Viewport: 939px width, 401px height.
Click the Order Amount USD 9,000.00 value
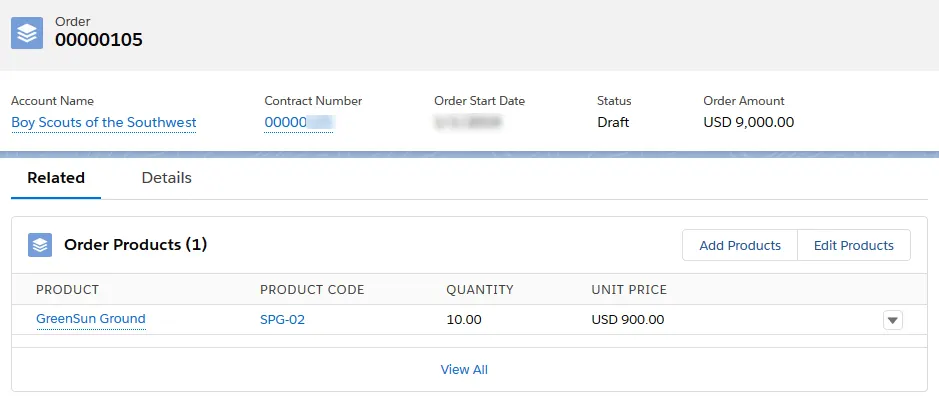(x=749, y=123)
